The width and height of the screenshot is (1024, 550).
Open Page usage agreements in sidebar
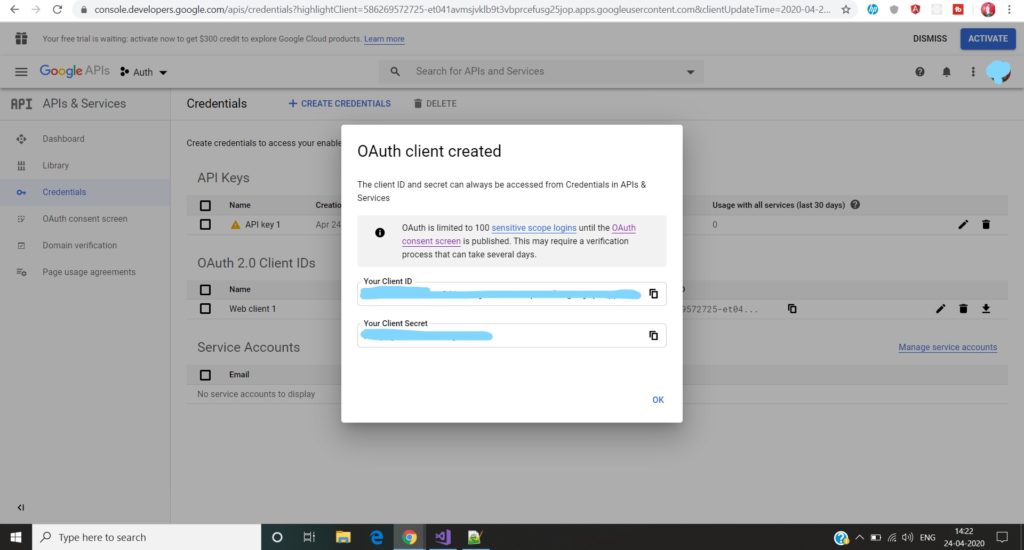(x=89, y=272)
